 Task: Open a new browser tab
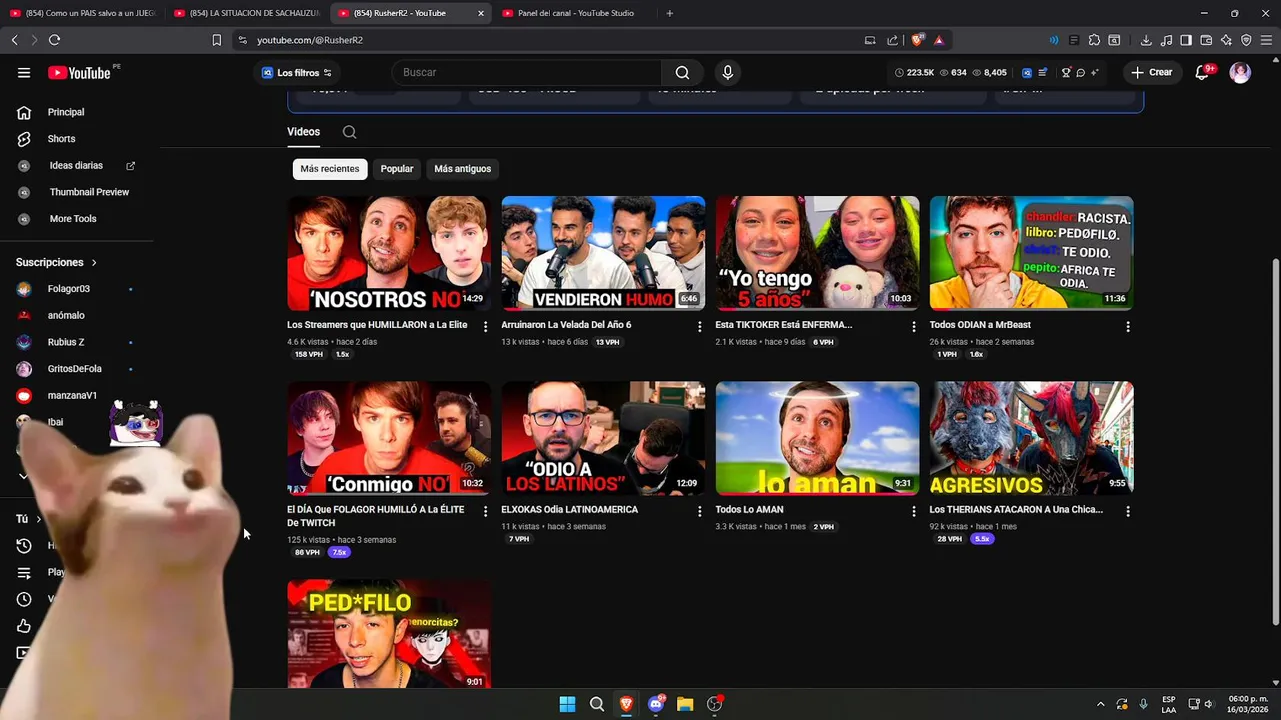tap(669, 13)
